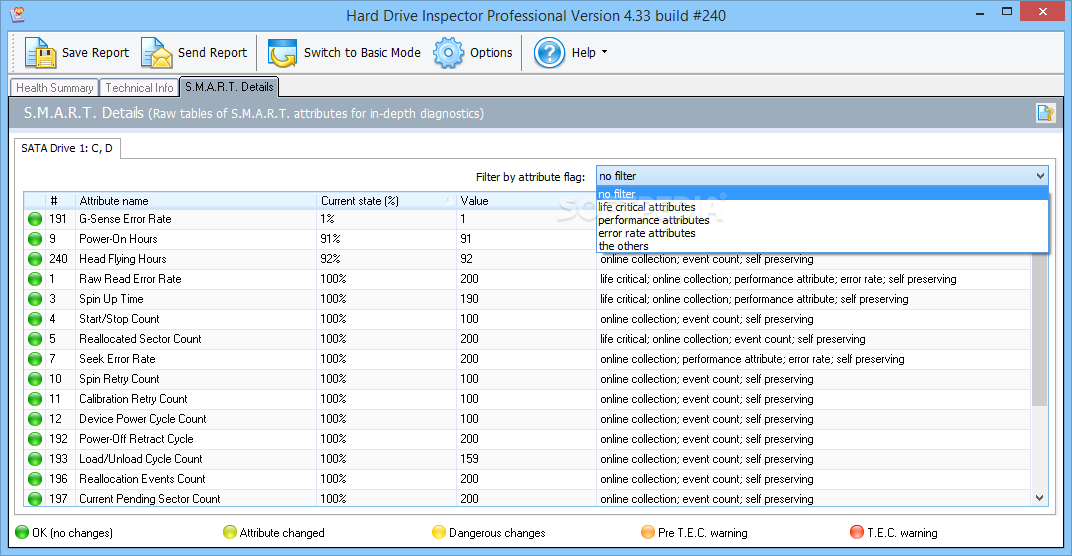The image size is (1072, 556).
Task: Select the 'Reallocated Sector Count' row name
Action: 140,339
